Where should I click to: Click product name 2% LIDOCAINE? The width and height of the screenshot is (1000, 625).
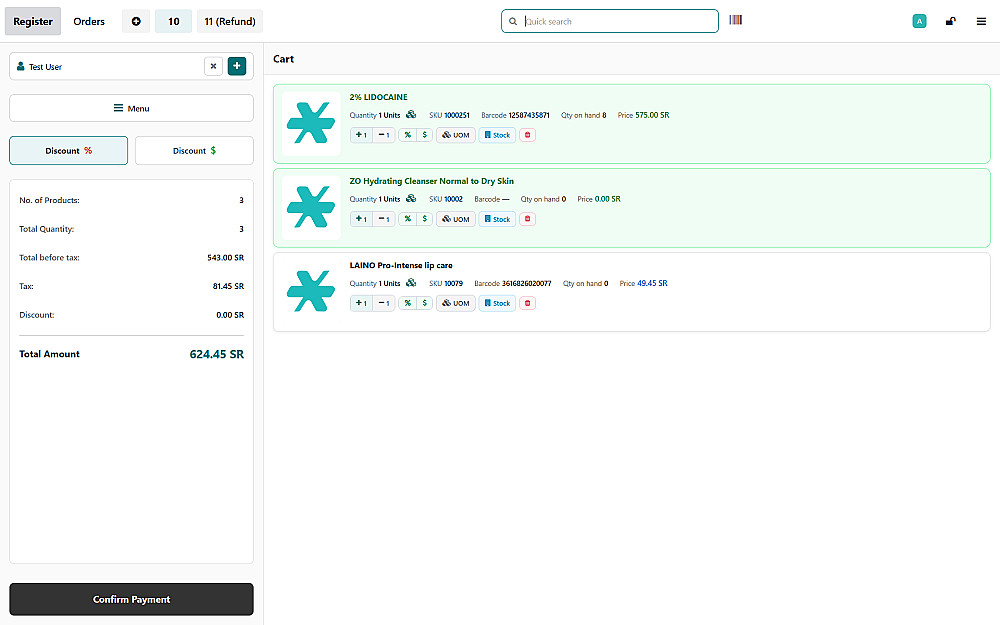pyautogui.click(x=378, y=98)
